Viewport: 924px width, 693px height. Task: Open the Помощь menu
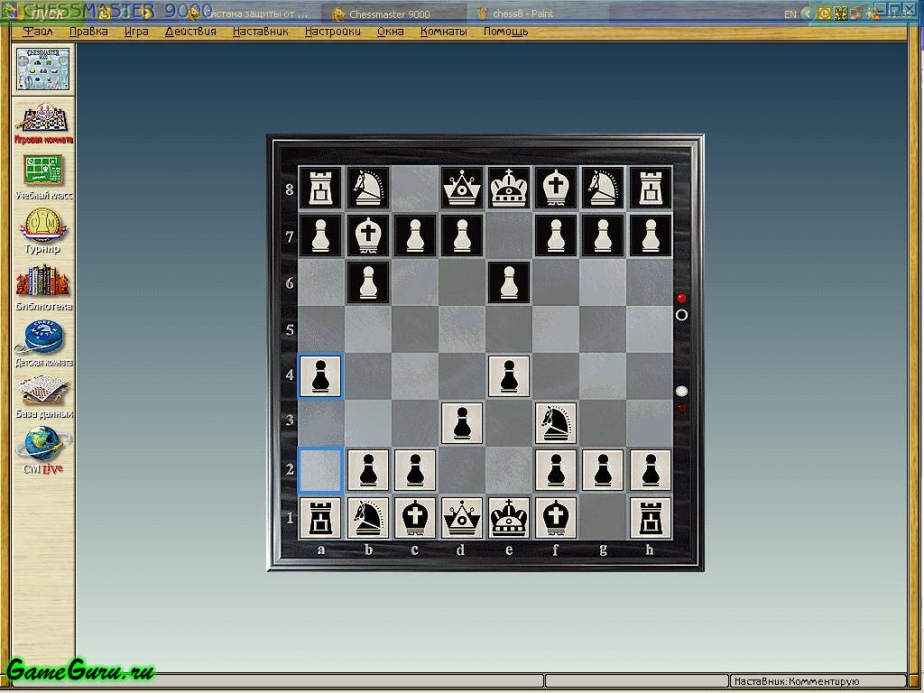tap(506, 32)
